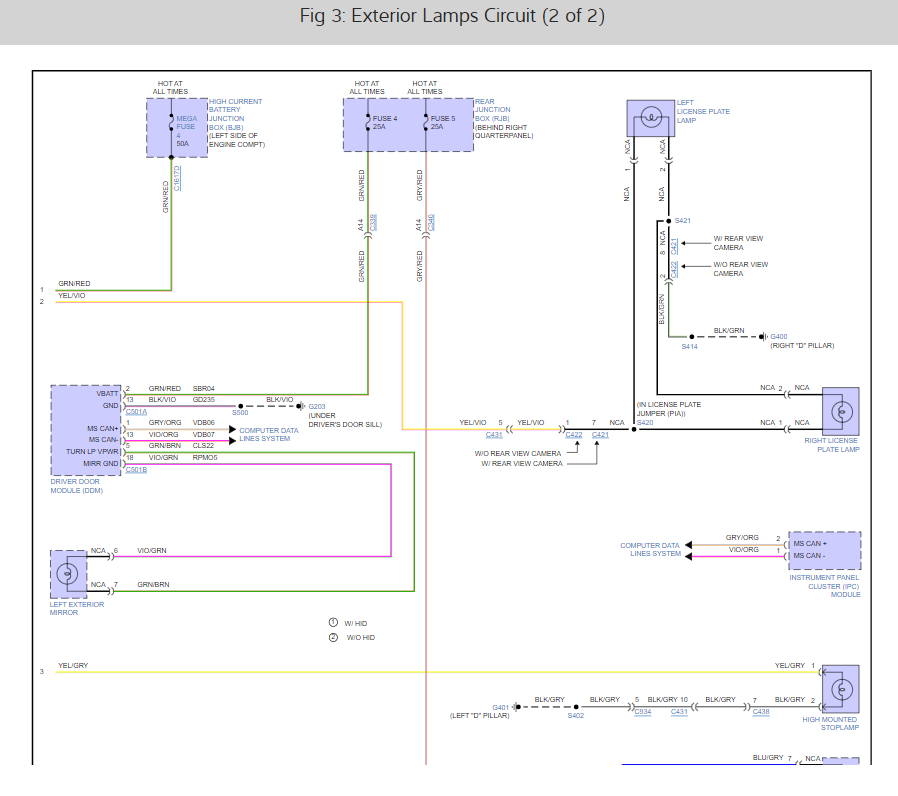Open the C934 connector link
898x796 pixels.
642,712
